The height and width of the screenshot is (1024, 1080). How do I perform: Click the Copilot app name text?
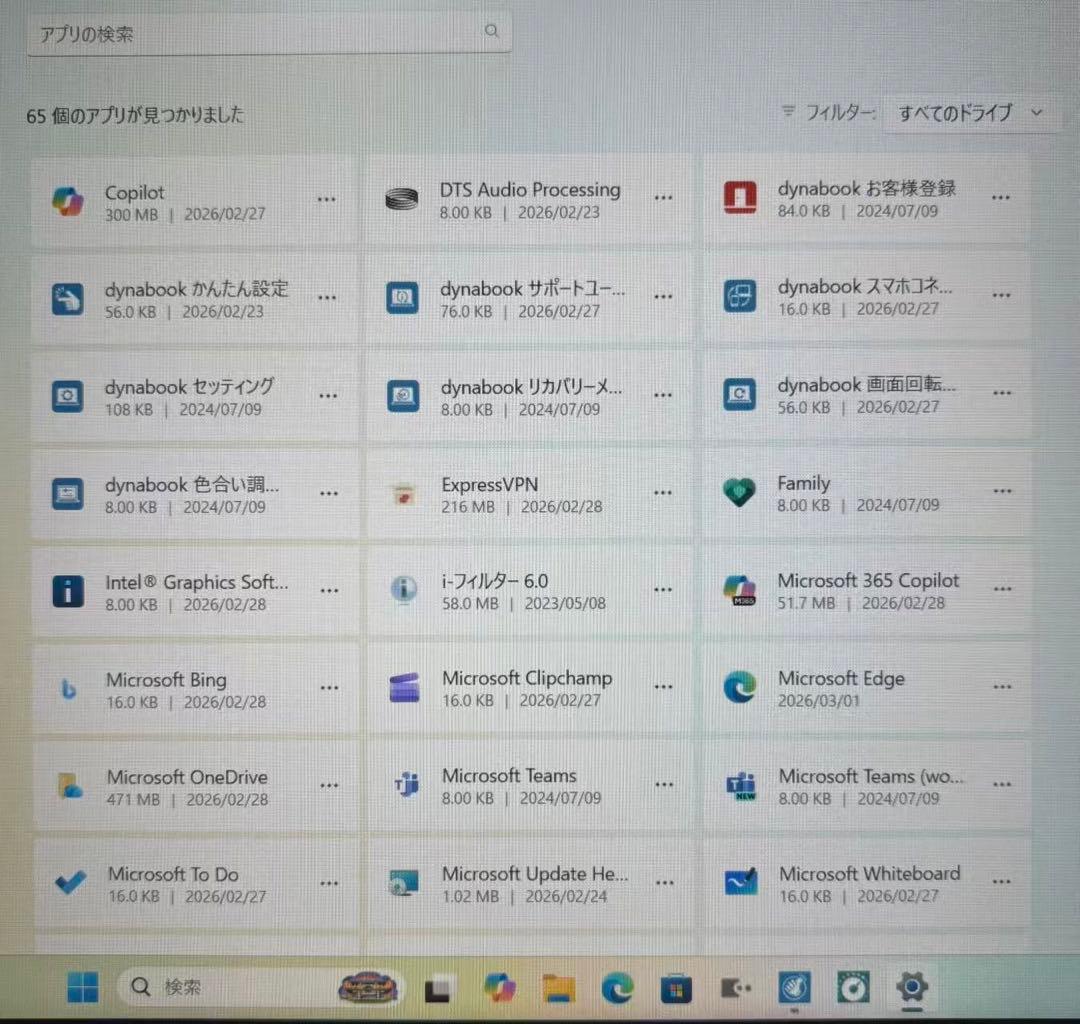(134, 193)
